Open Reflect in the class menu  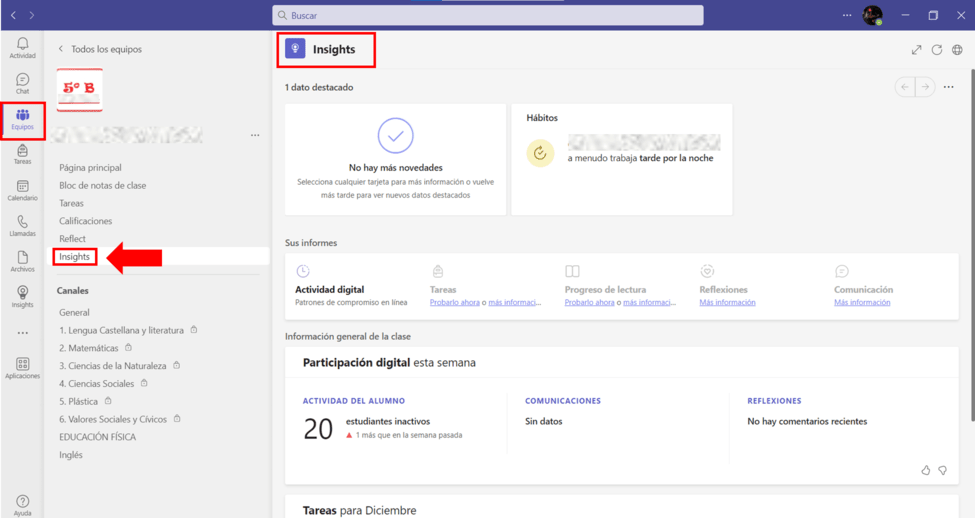coord(72,239)
